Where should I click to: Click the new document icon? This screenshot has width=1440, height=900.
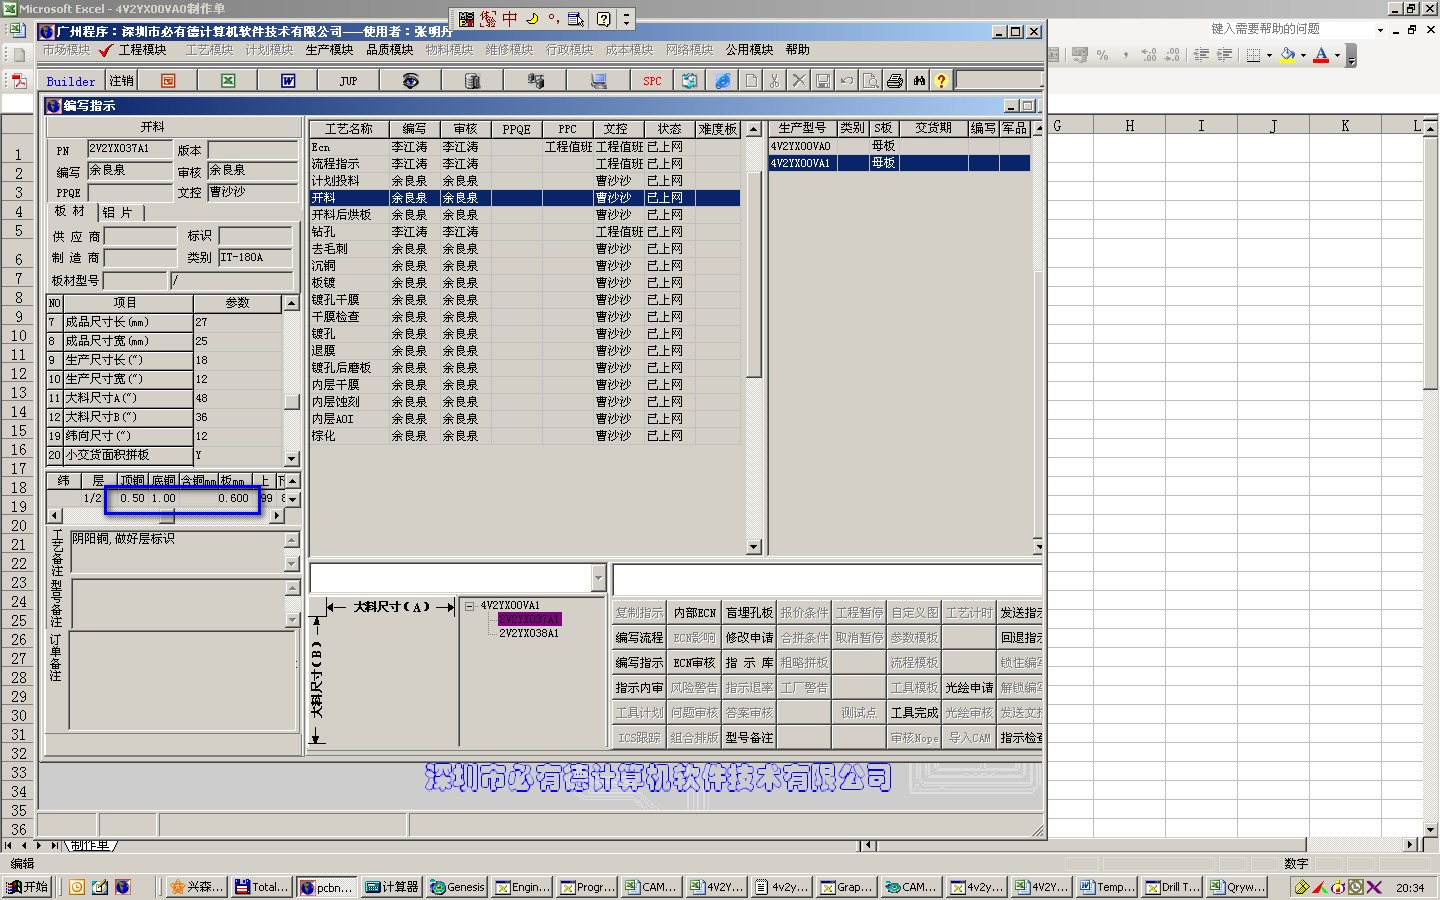[x=751, y=81]
